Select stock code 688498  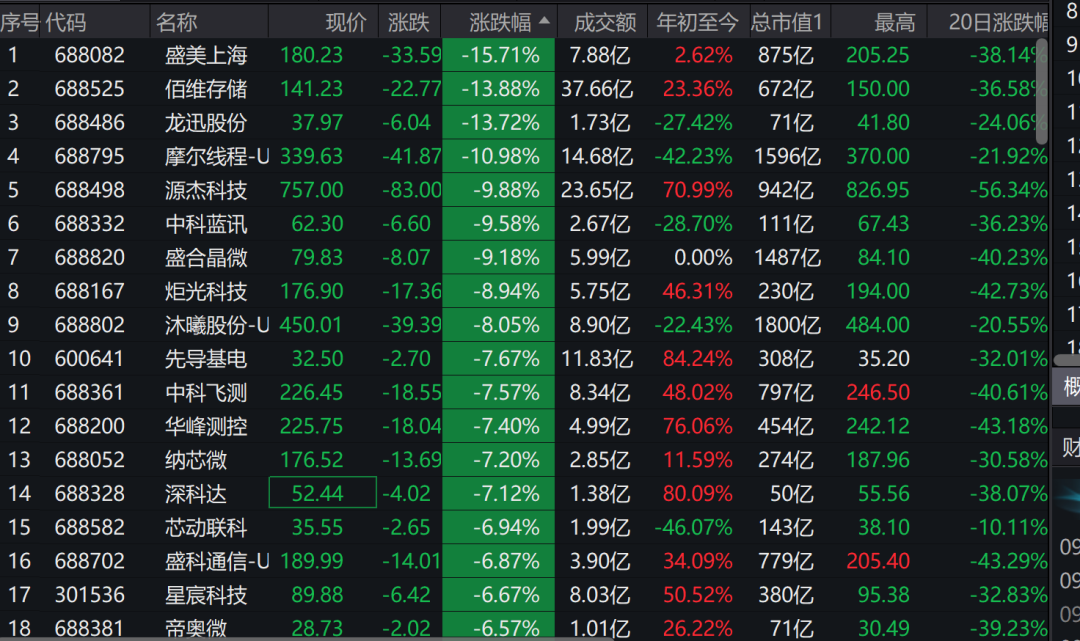90,190
